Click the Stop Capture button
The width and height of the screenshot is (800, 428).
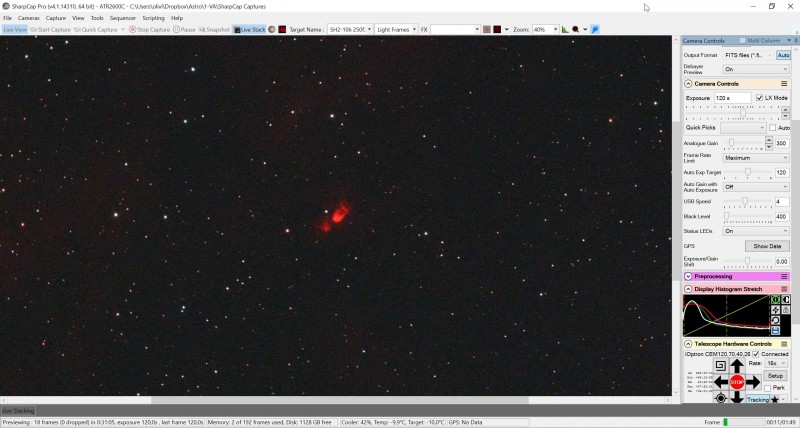click(x=149, y=30)
